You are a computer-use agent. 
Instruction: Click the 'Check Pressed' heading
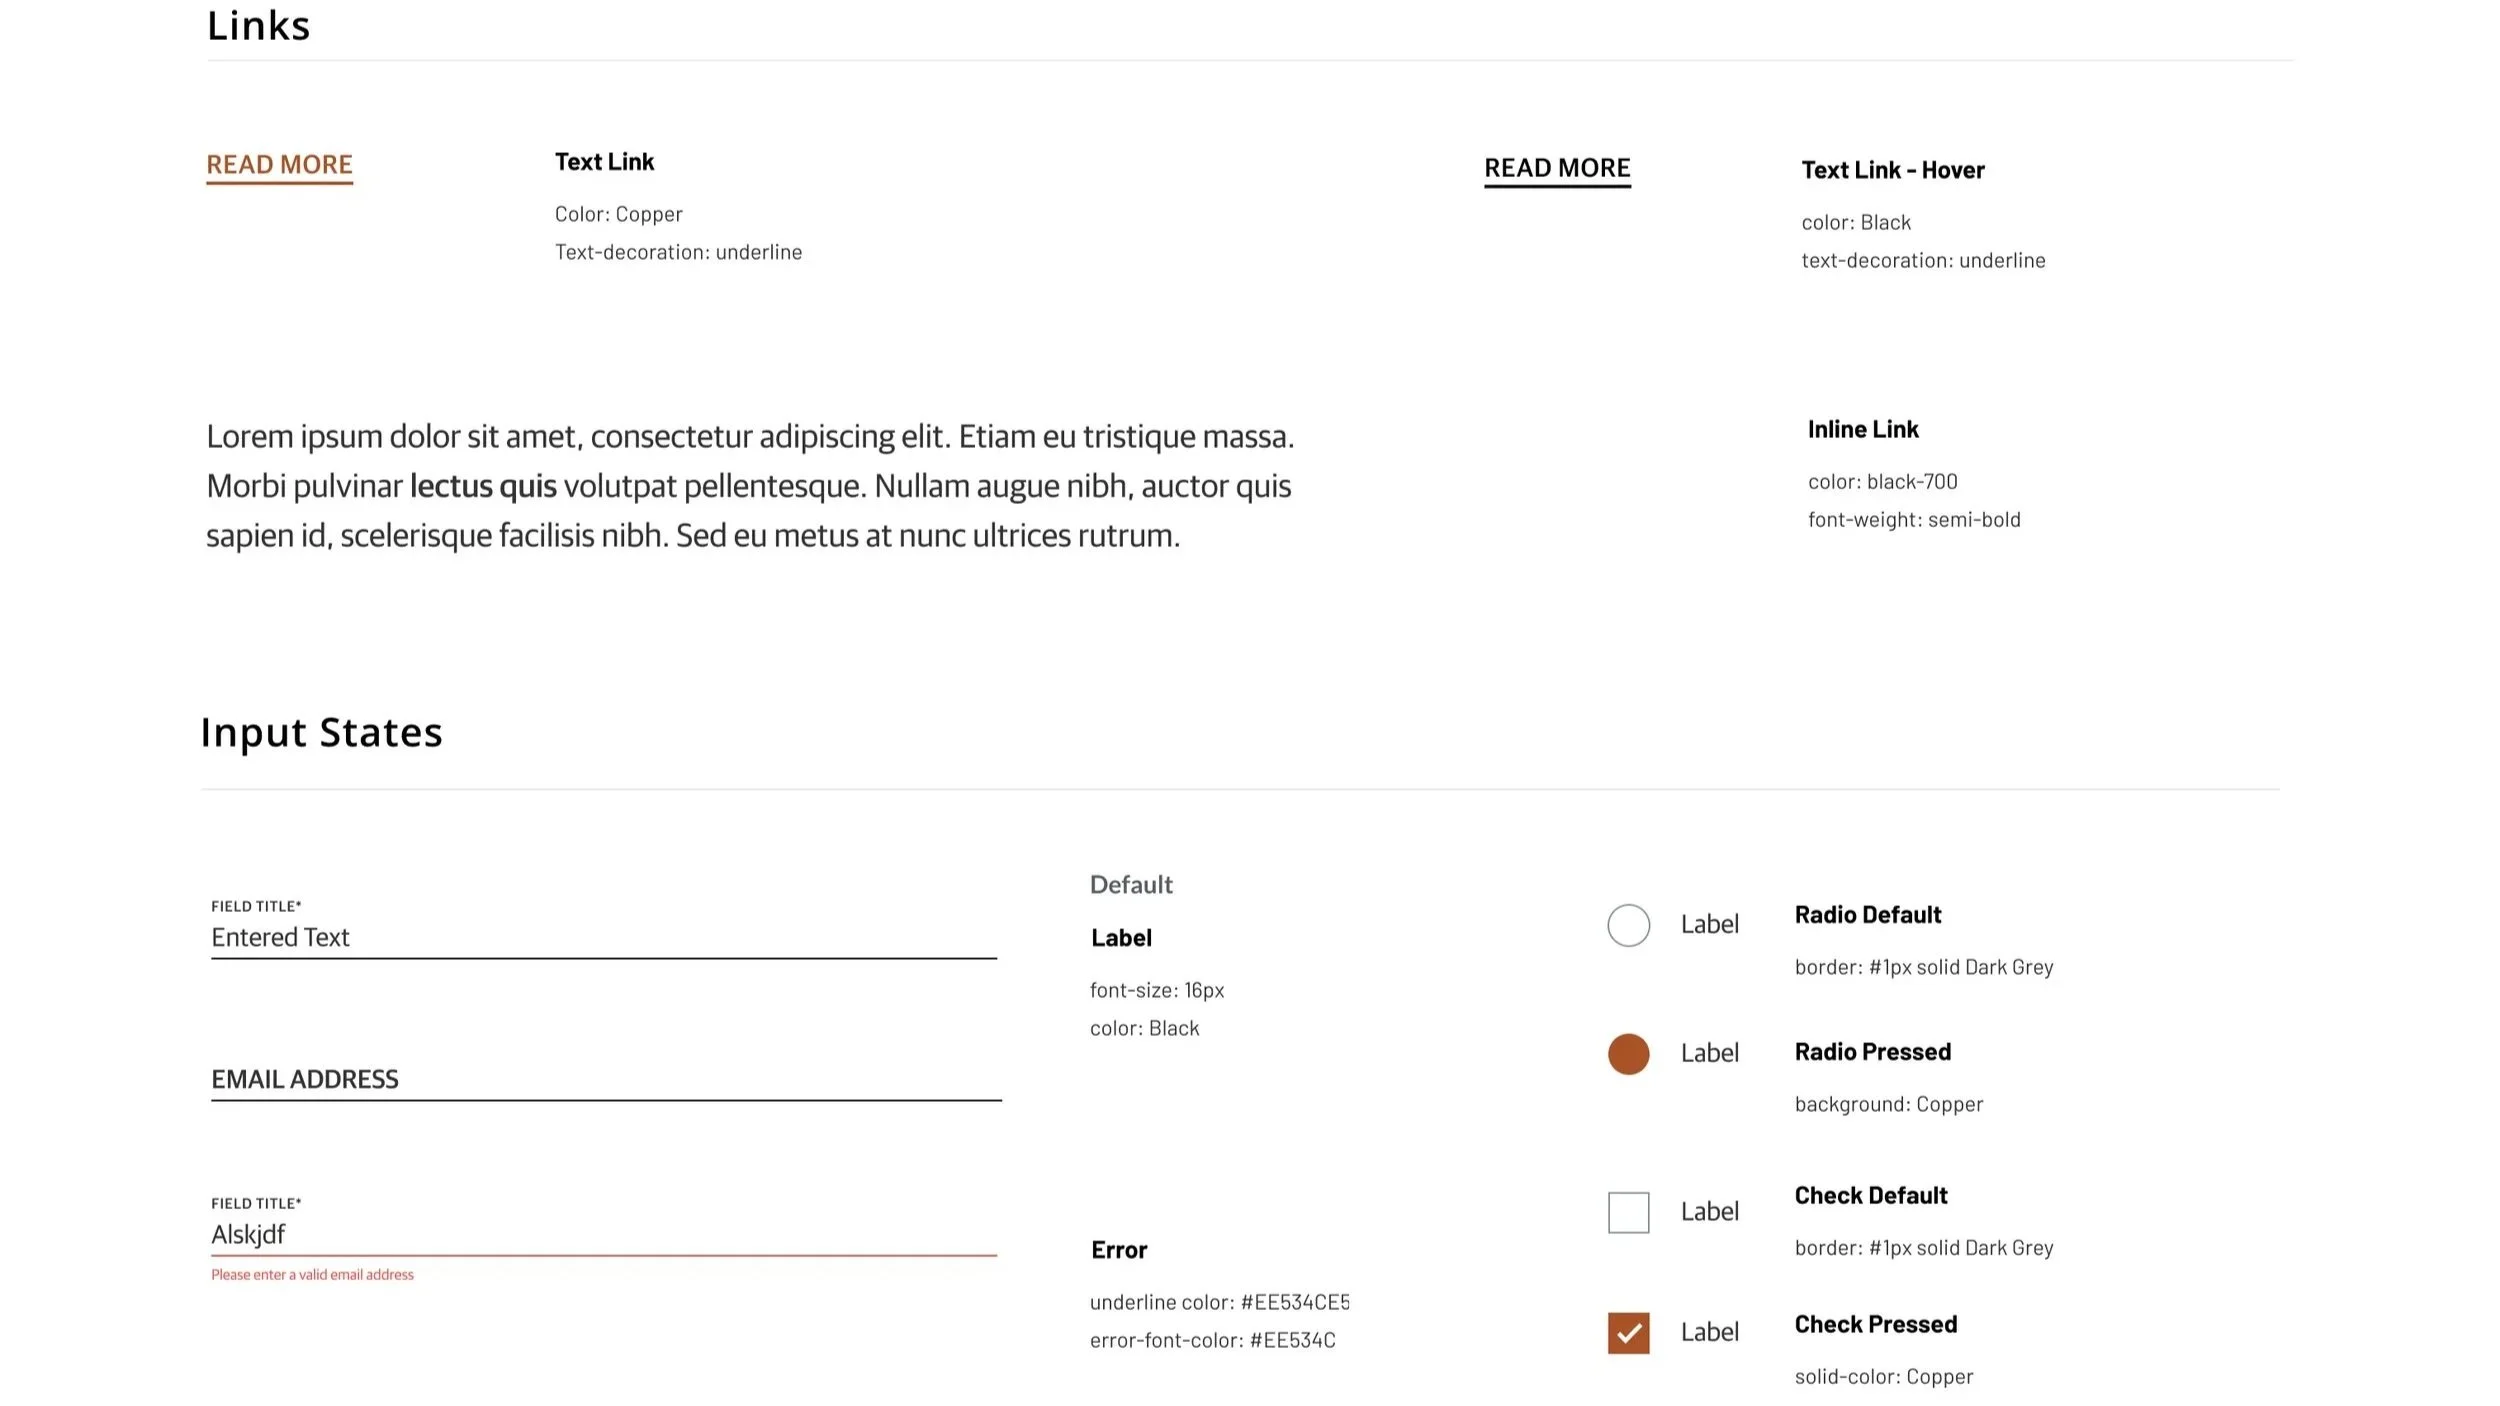coord(1875,1324)
